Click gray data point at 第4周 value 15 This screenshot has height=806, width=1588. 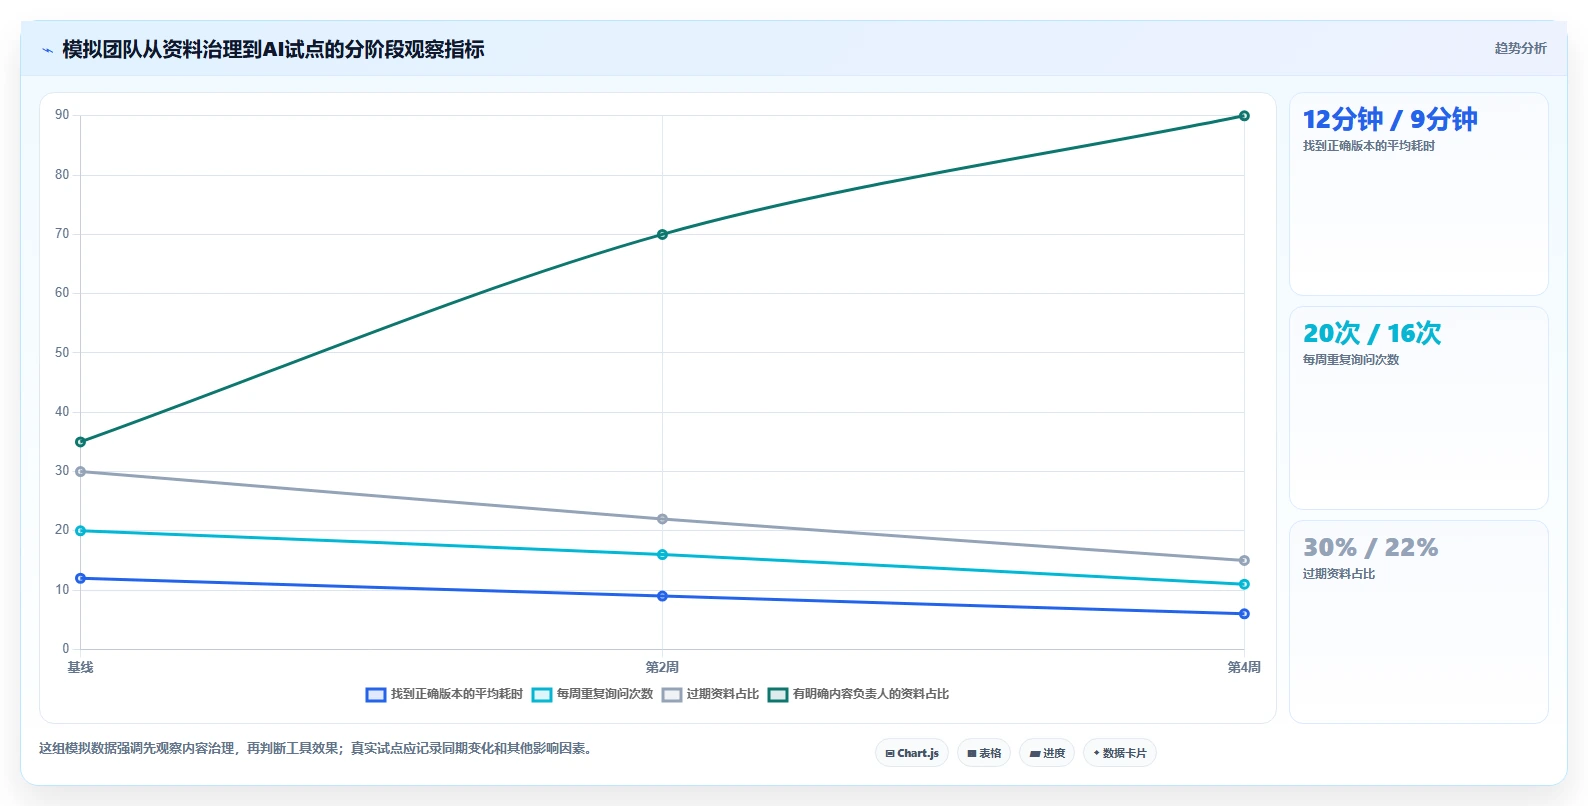coord(1244,561)
